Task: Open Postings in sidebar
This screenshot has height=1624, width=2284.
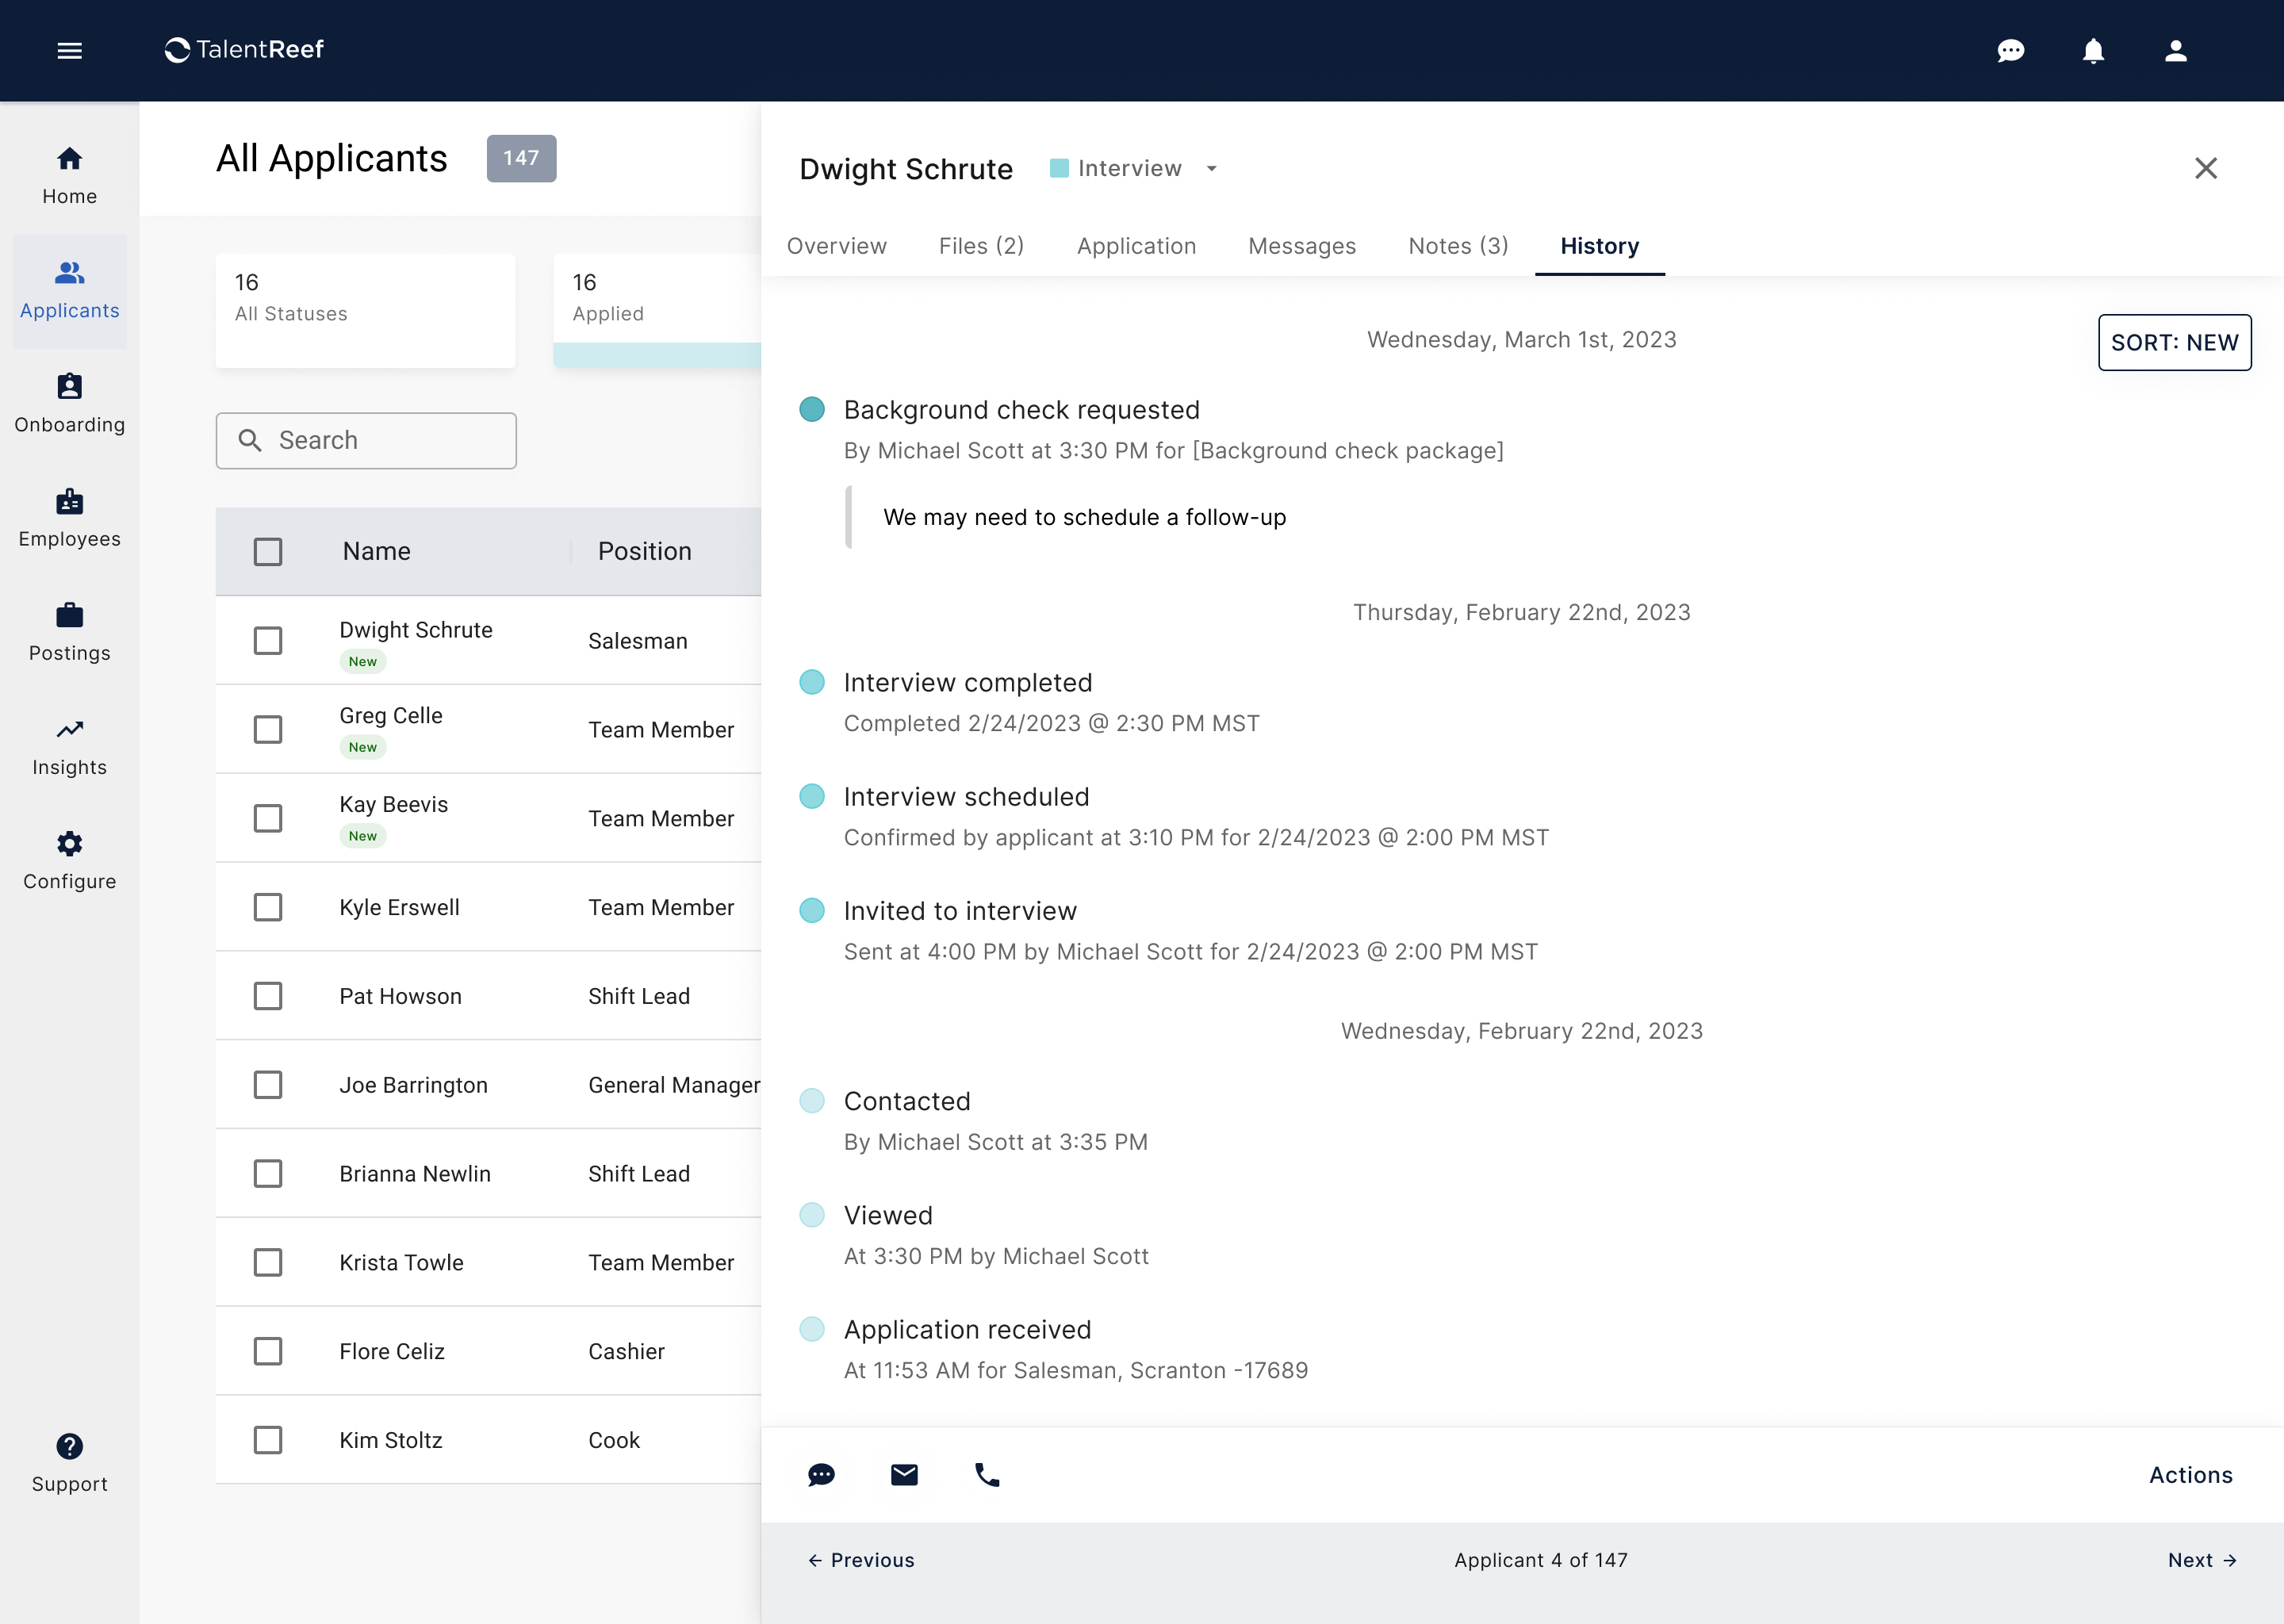Action: point(69,632)
